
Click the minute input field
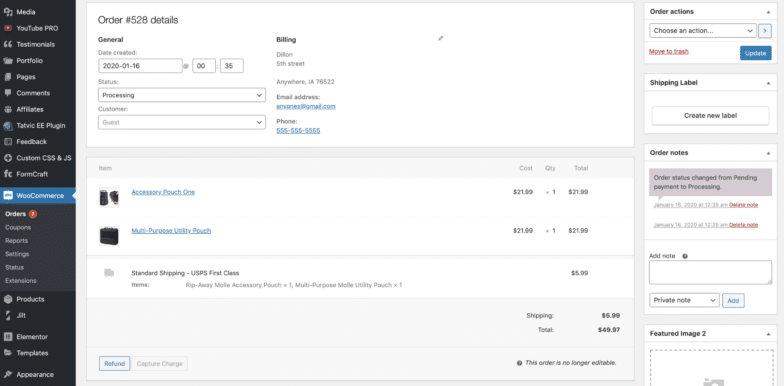tap(232, 66)
